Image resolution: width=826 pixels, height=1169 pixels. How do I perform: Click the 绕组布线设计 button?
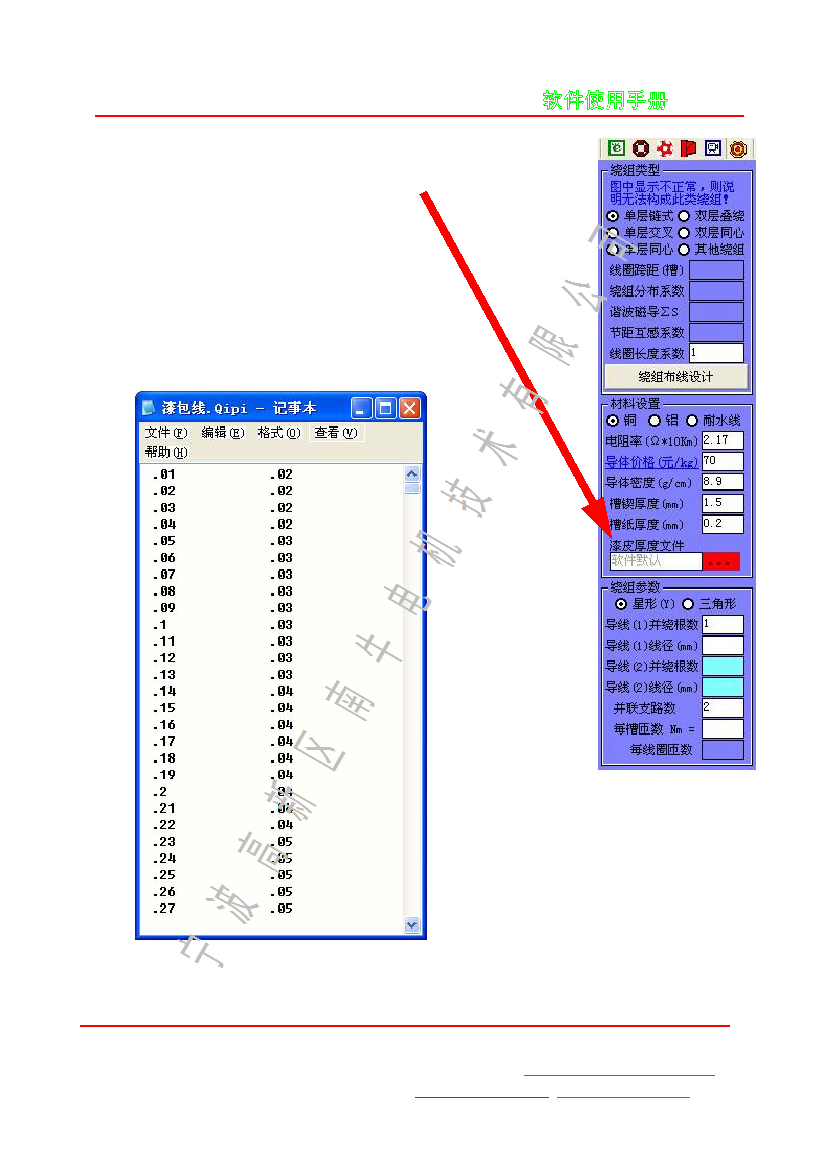(675, 376)
